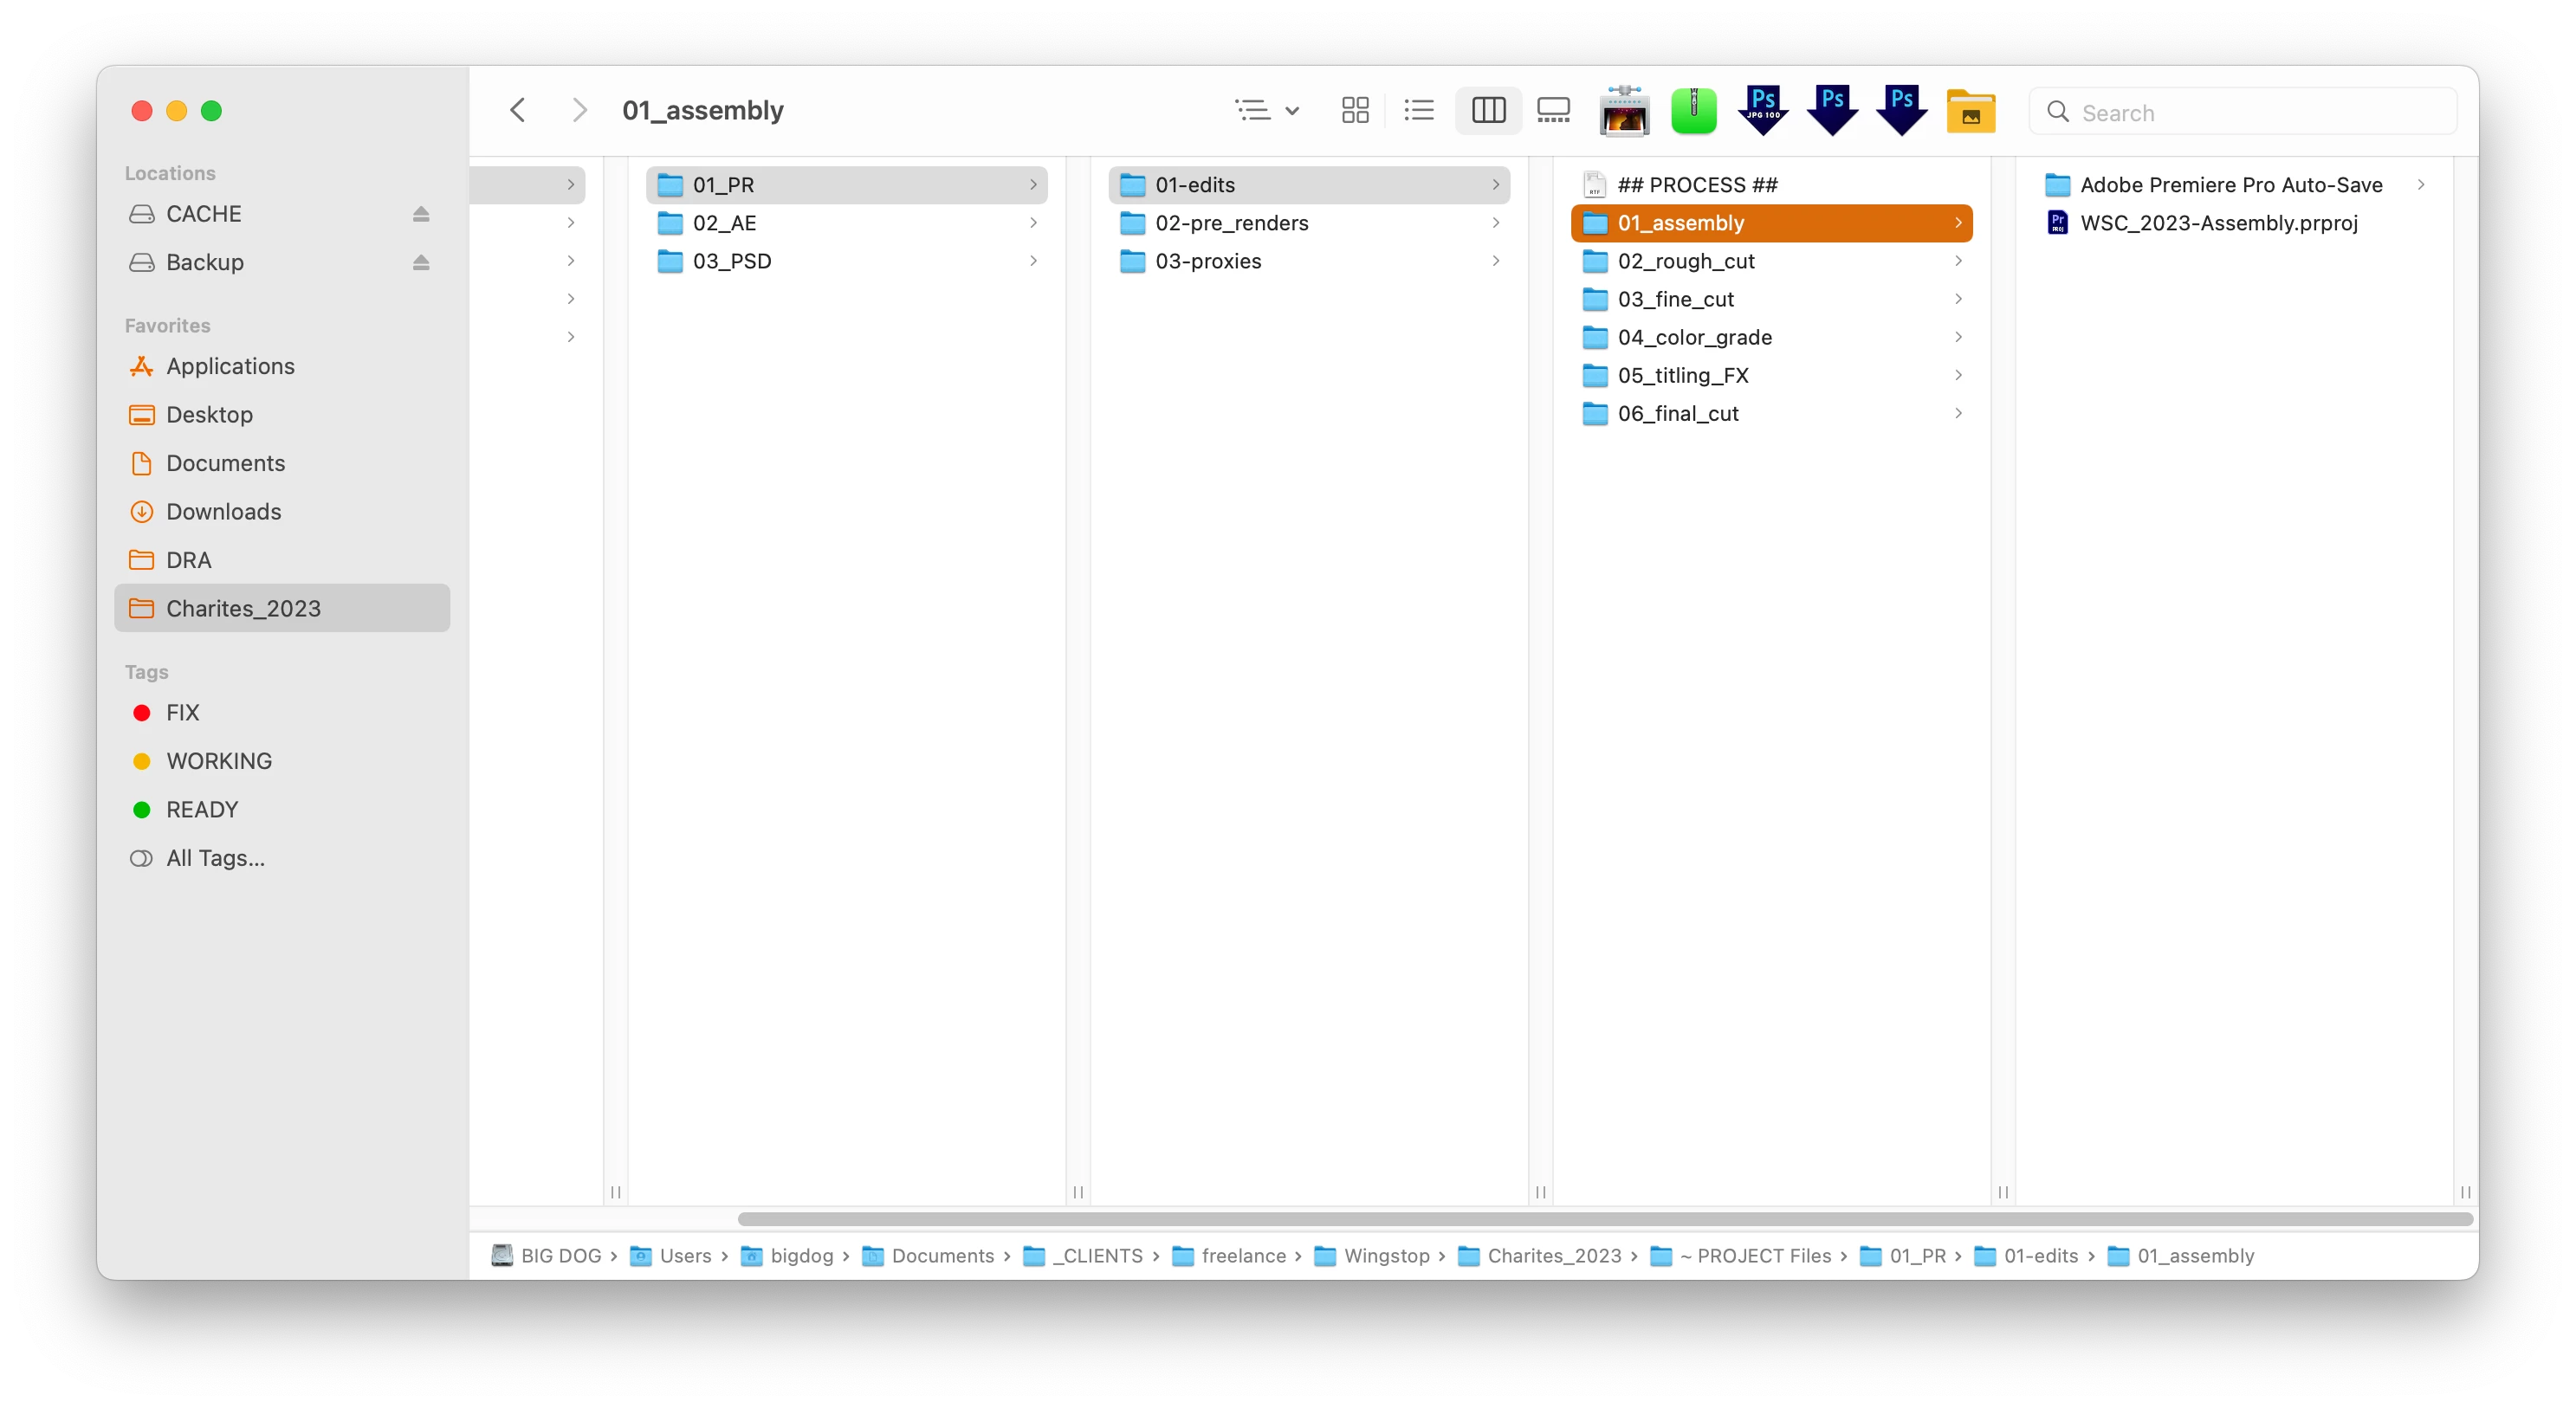This screenshot has width=2576, height=1408.
Task: Eject the Backup volume
Action: 421,262
